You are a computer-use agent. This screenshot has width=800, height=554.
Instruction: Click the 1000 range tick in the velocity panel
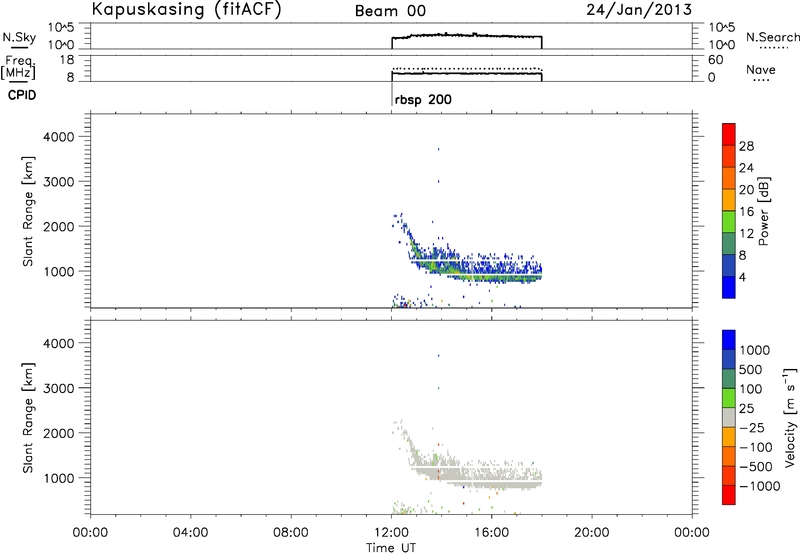tap(59, 478)
